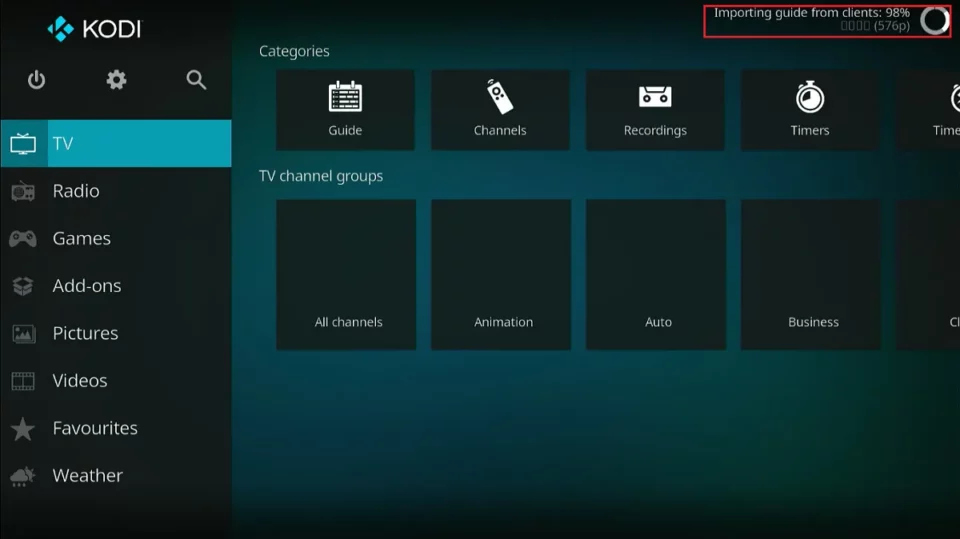
Task: Open the Animation channel group
Action: pyautogui.click(x=501, y=274)
